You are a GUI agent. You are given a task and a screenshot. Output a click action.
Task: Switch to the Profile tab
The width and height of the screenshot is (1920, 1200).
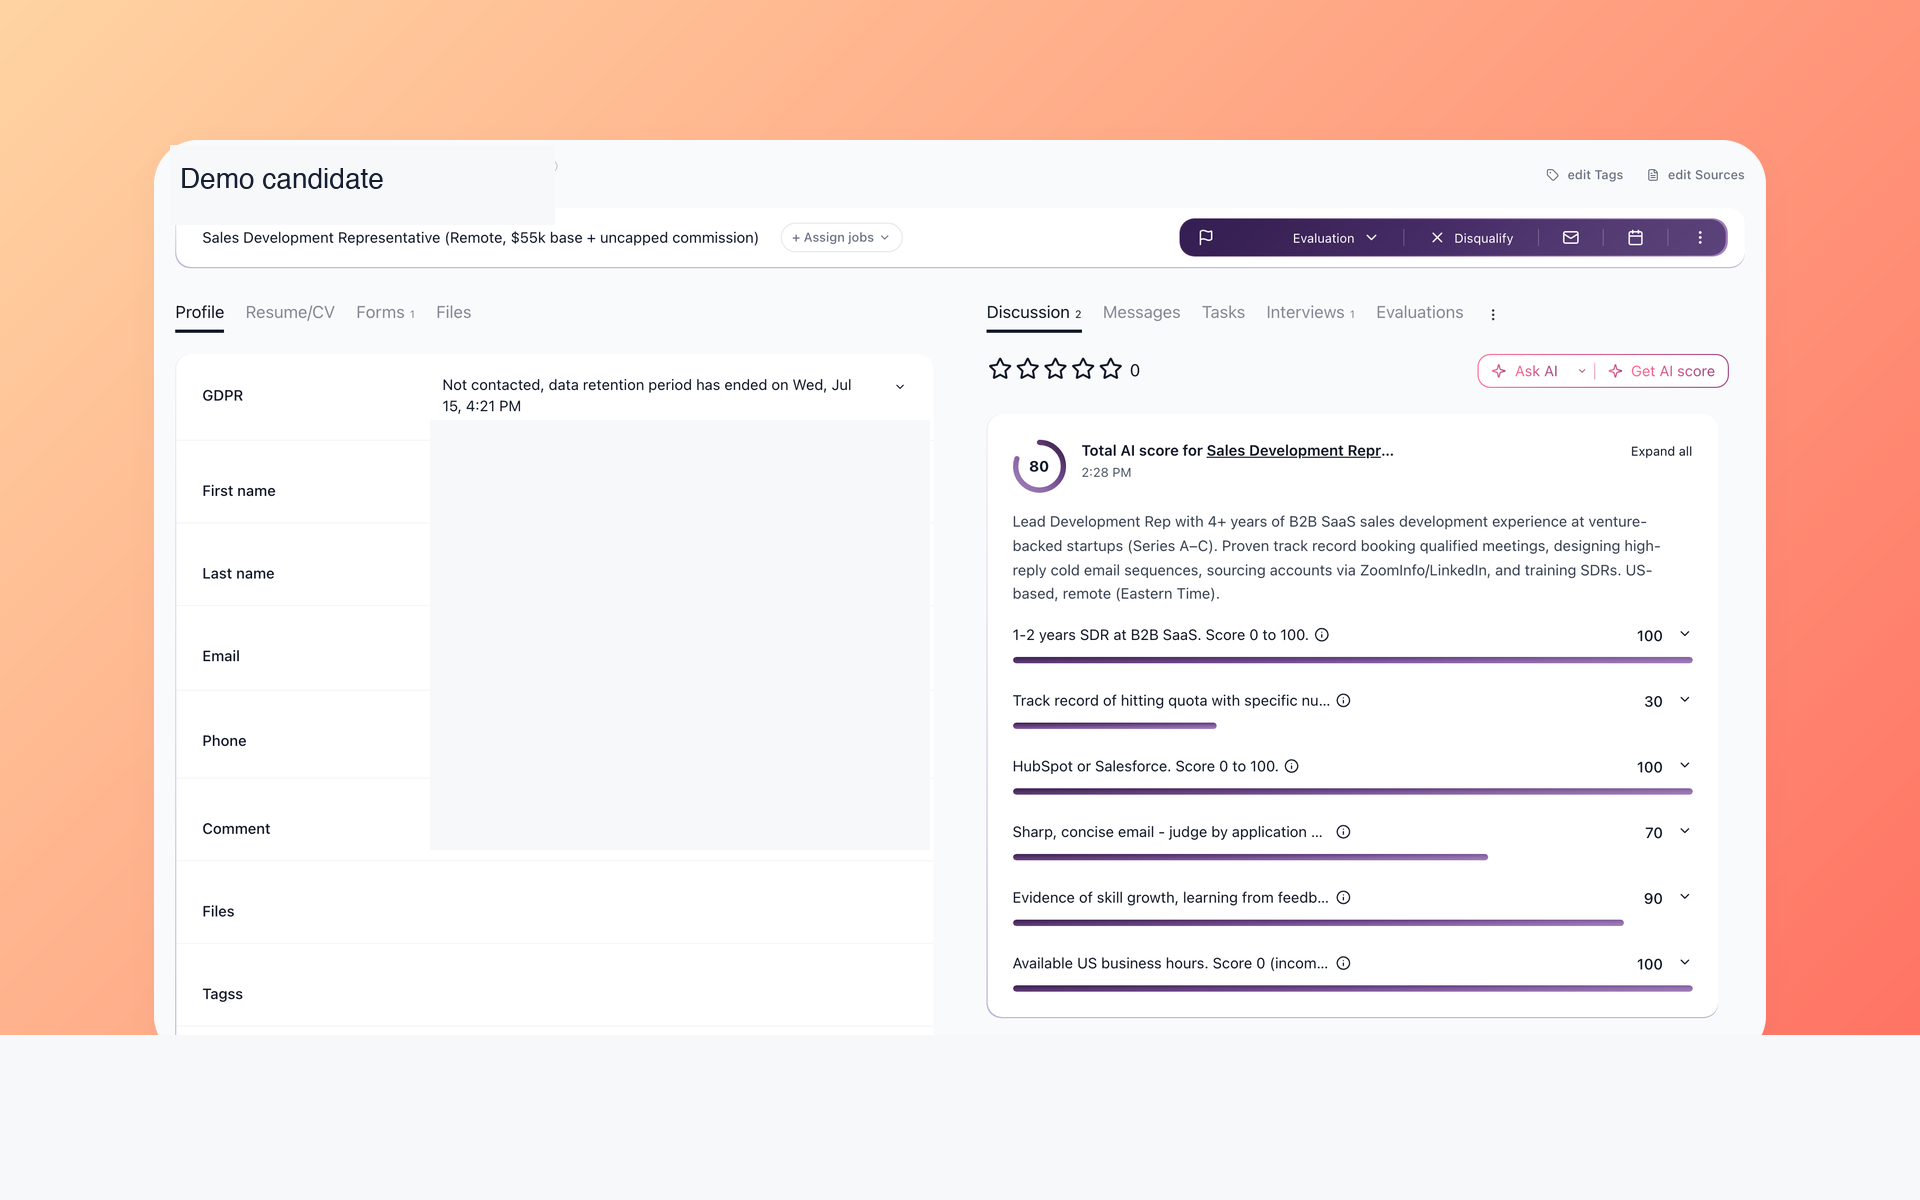click(x=200, y=313)
